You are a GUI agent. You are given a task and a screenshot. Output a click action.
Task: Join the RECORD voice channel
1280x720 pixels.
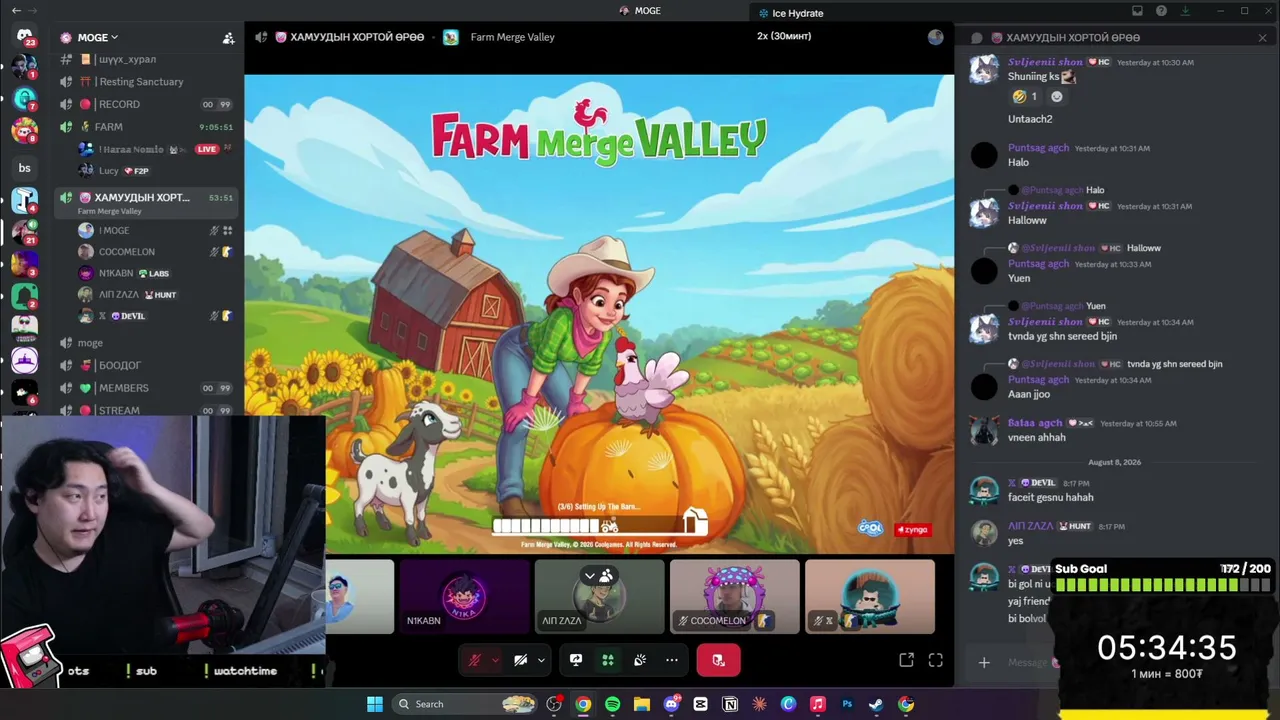click(147, 104)
